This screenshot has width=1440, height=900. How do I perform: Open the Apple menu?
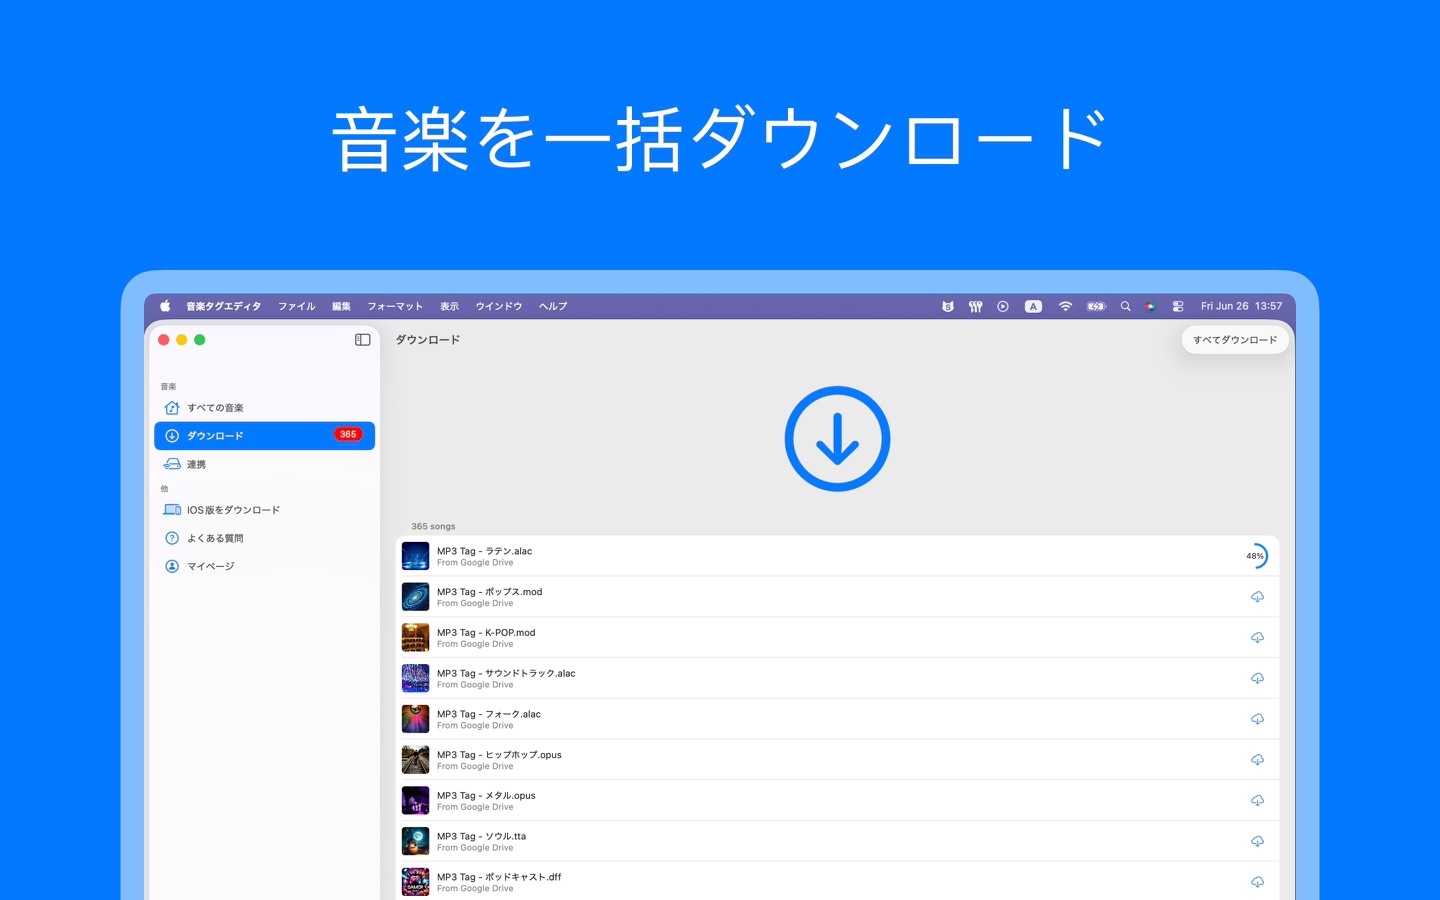pyautogui.click(x=165, y=306)
